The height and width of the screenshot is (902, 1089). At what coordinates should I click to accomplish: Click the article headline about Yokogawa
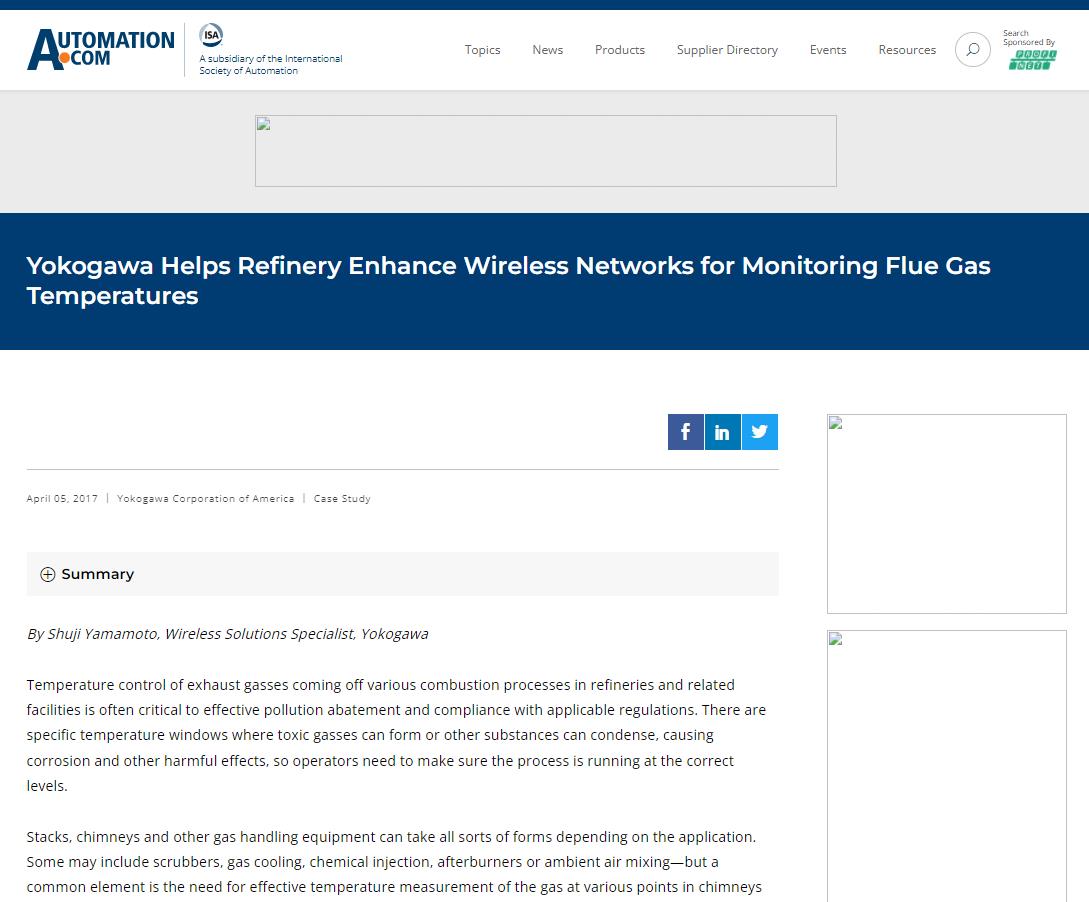tap(508, 281)
